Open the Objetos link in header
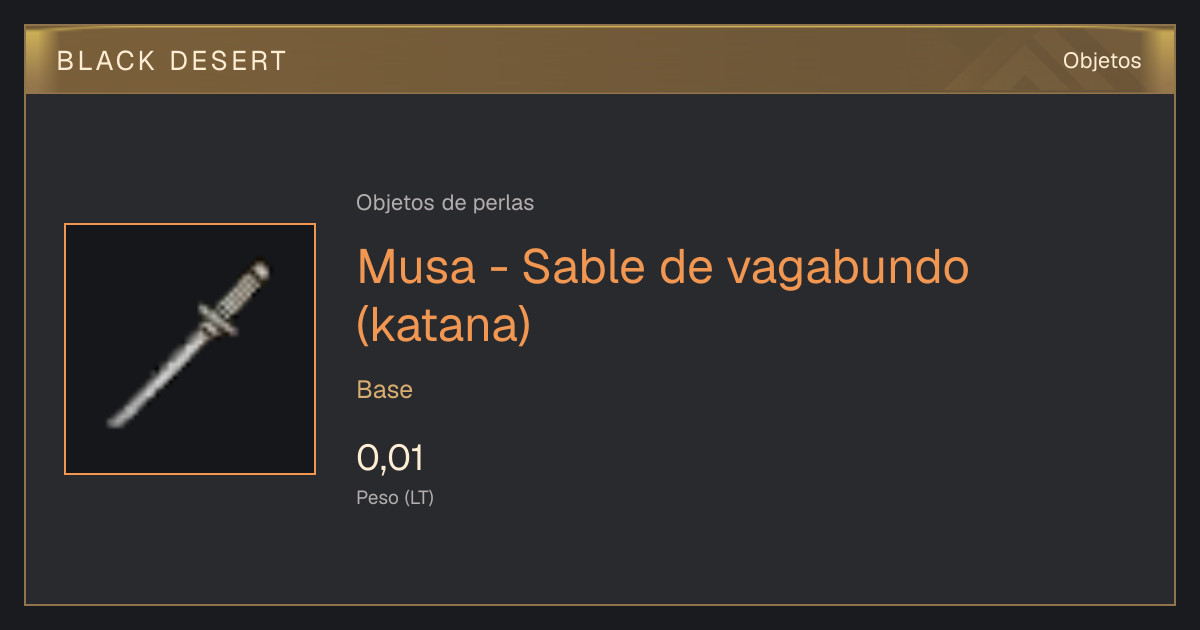Screen dimensions: 1200x630 tap(1102, 61)
